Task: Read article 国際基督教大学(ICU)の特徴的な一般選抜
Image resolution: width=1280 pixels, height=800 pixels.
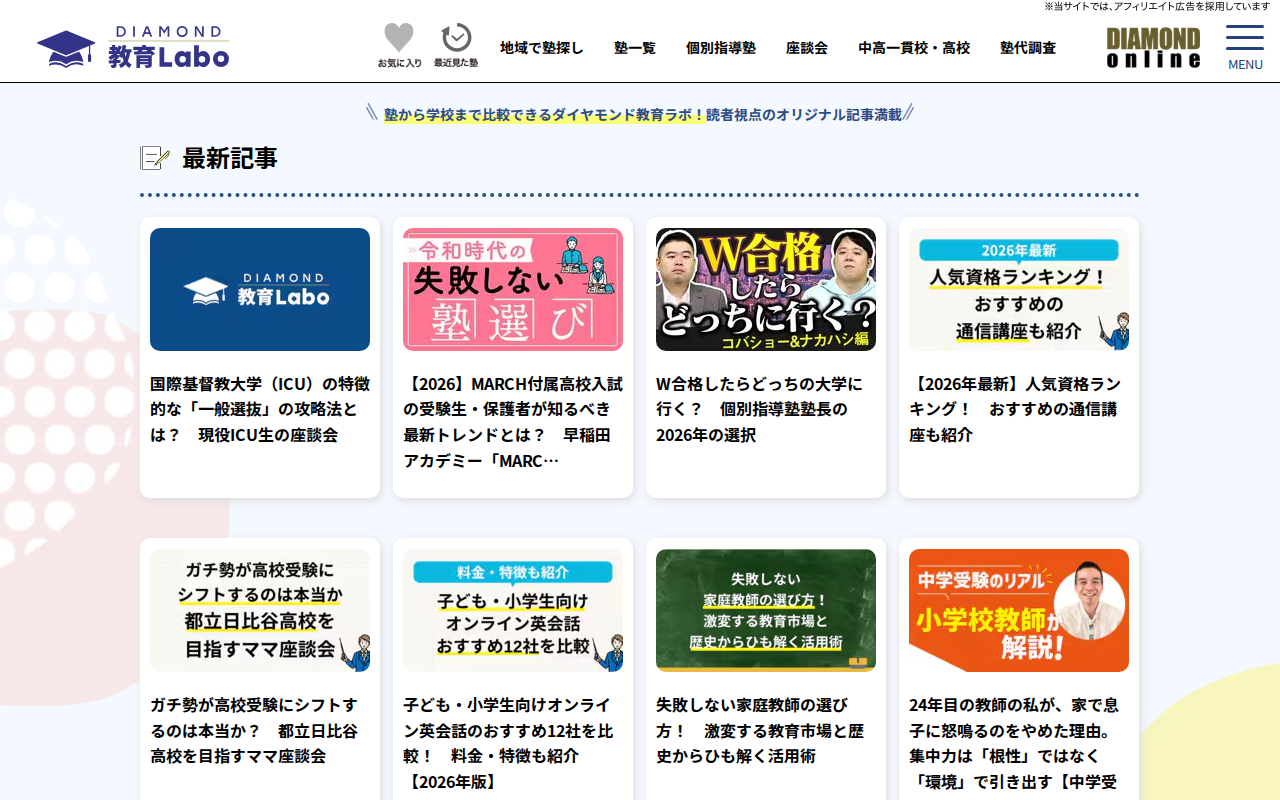Action: [260, 409]
